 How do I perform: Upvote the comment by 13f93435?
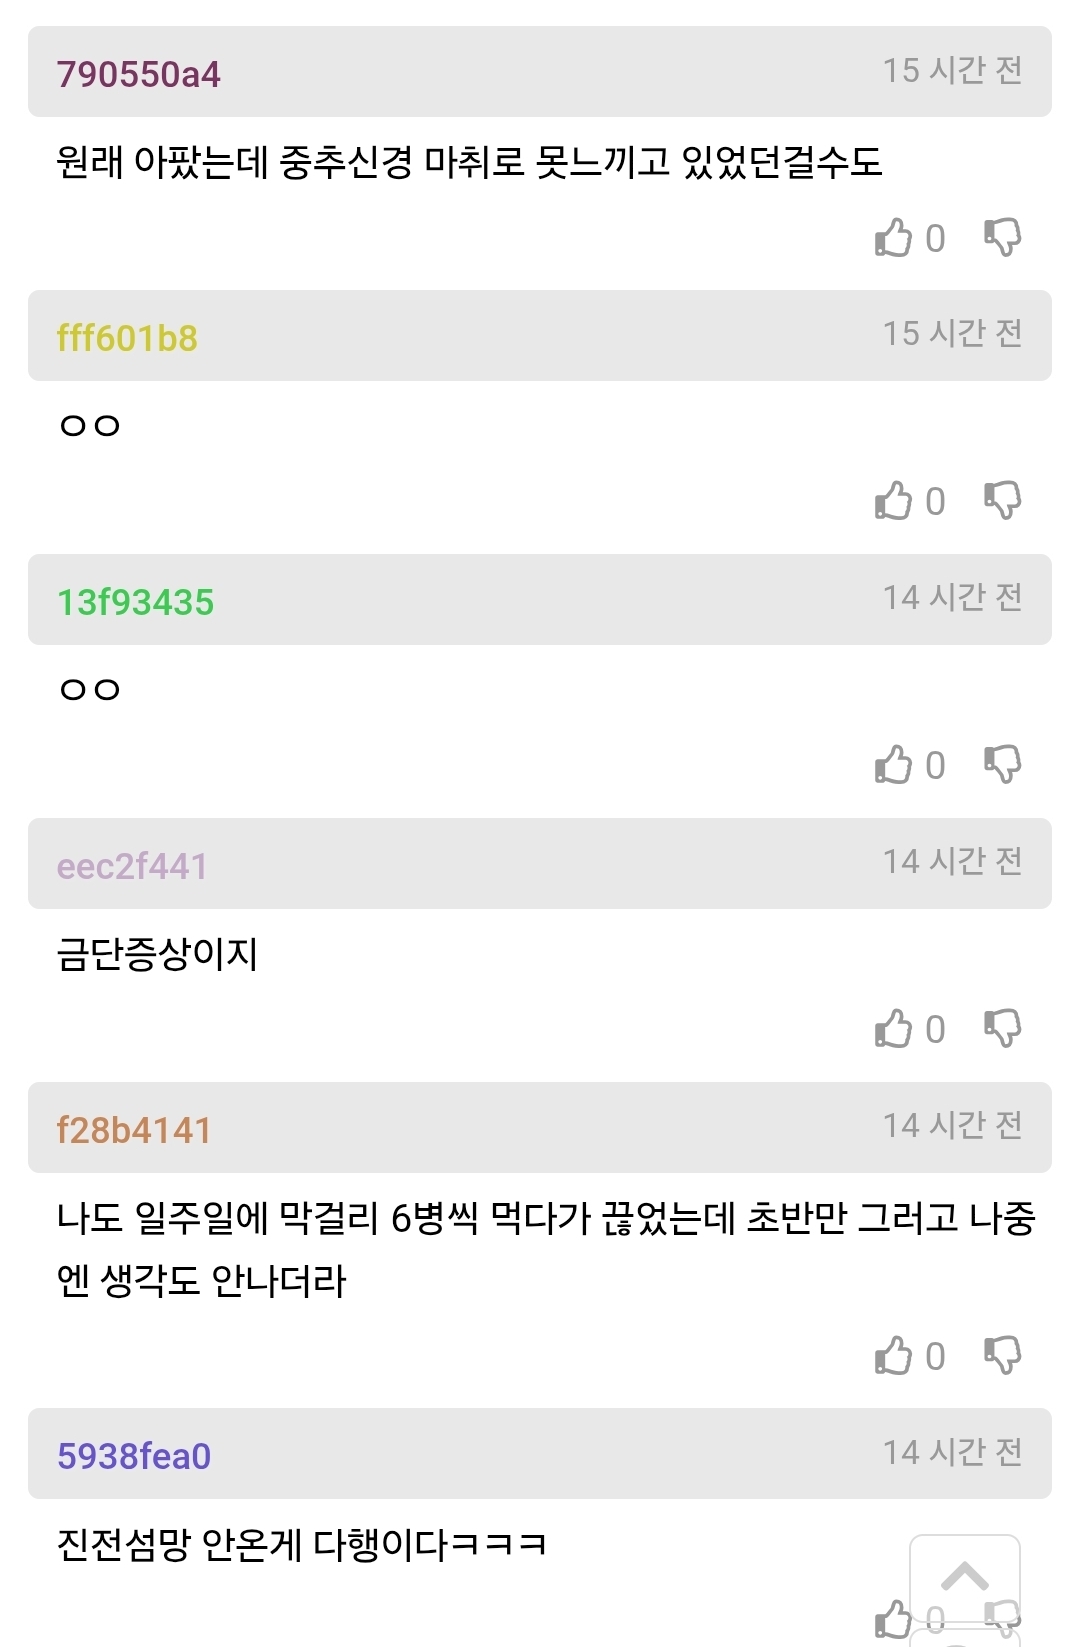[x=894, y=765]
